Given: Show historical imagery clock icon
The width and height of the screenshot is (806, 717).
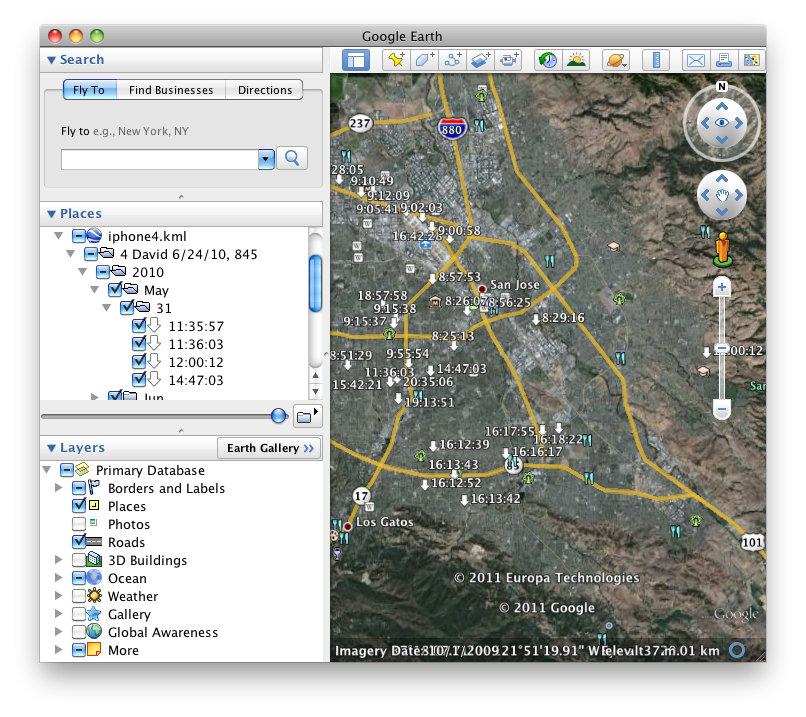Looking at the screenshot, I should [548, 60].
